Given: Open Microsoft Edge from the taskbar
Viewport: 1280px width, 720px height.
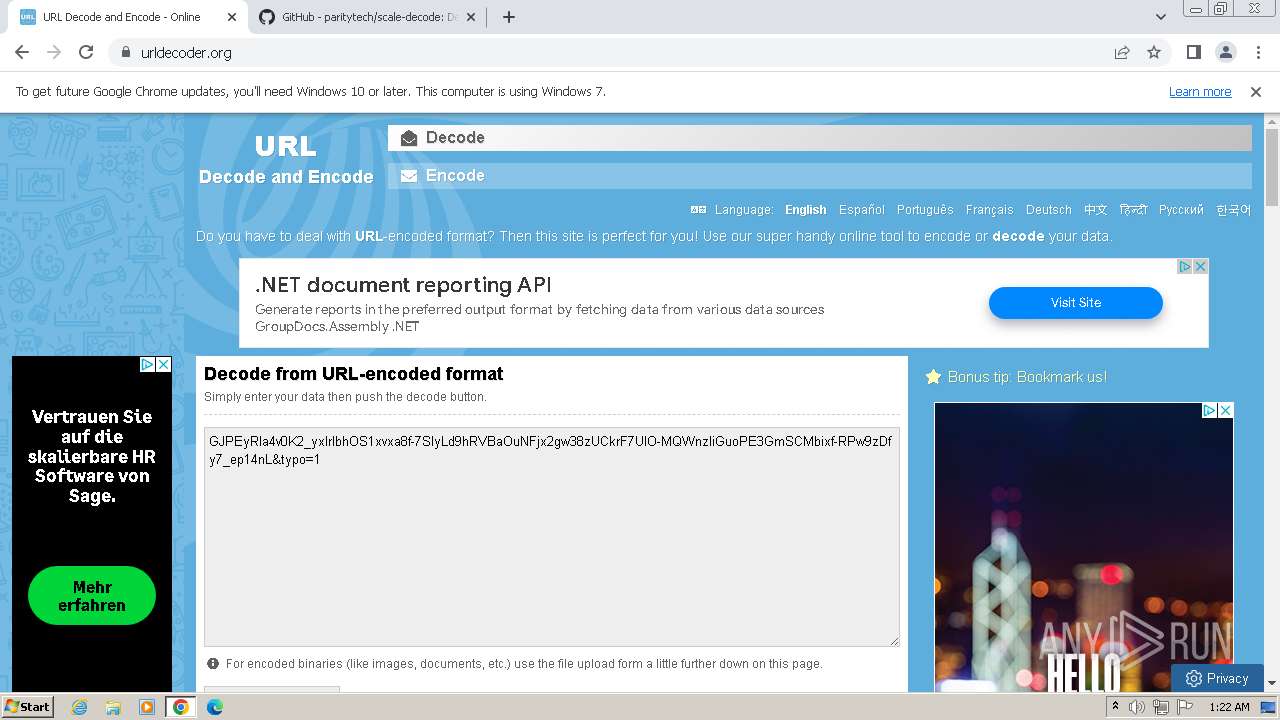Looking at the screenshot, I should (x=215, y=707).
